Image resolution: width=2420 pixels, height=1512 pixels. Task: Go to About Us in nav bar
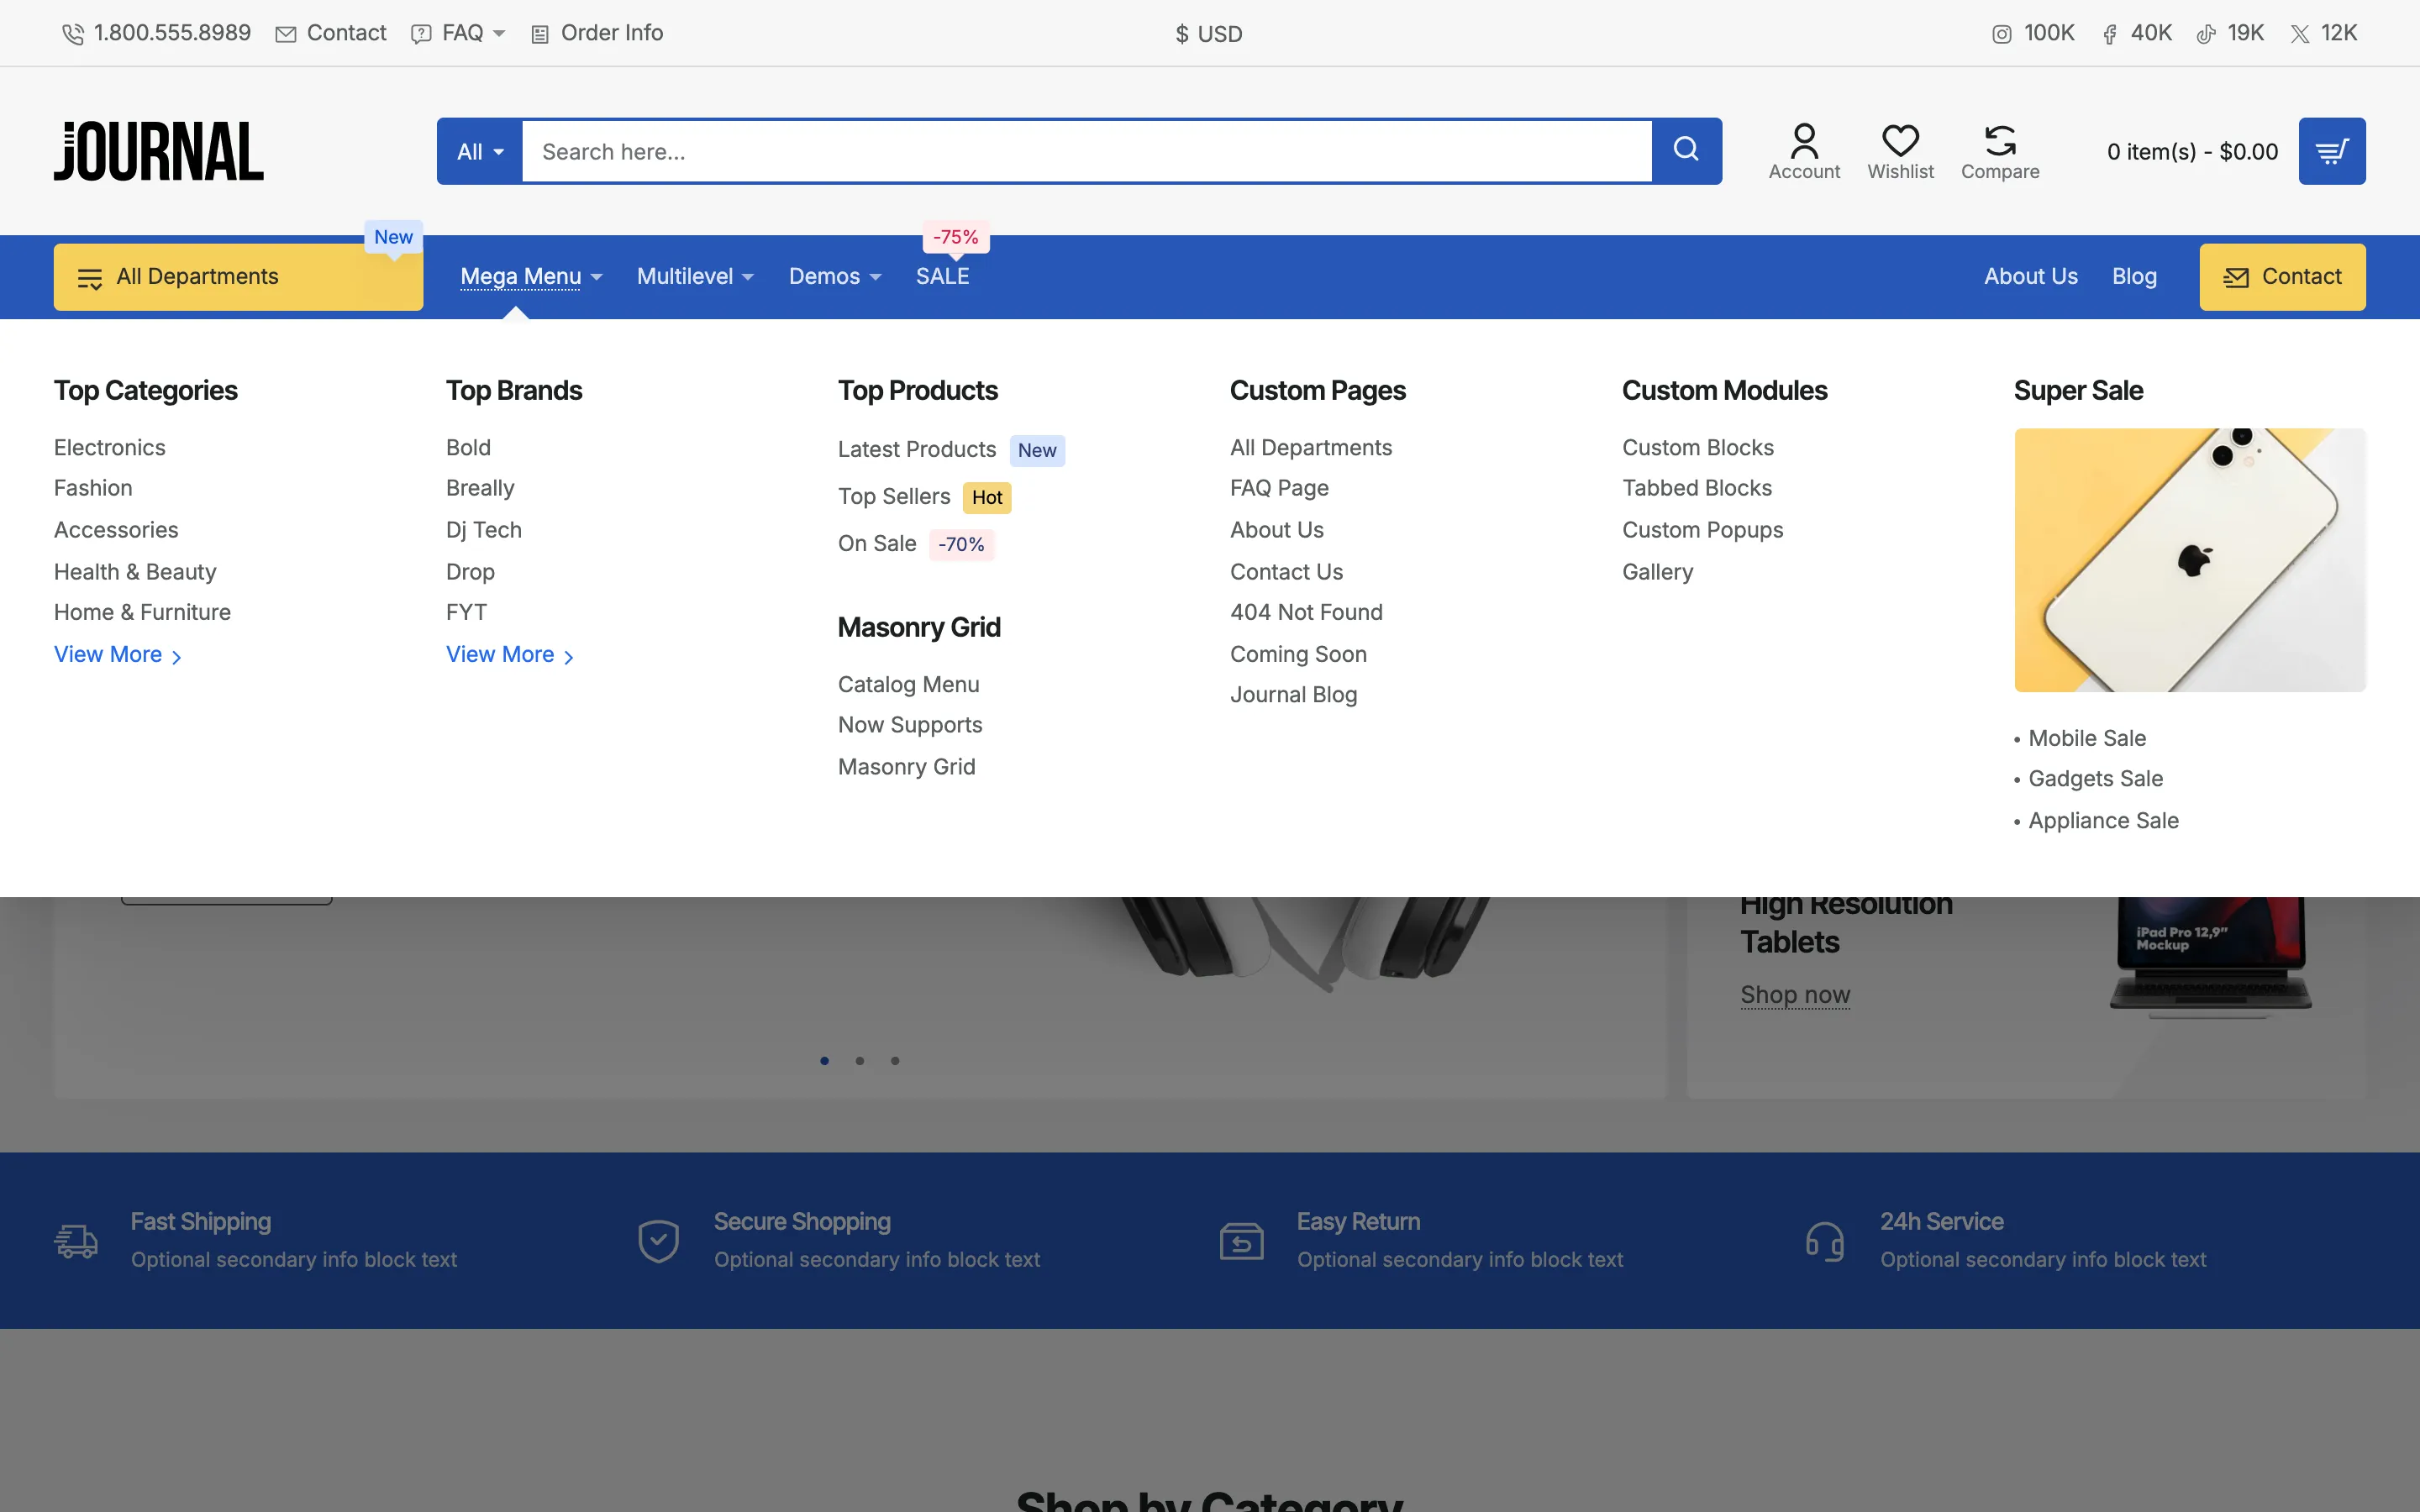click(2030, 276)
